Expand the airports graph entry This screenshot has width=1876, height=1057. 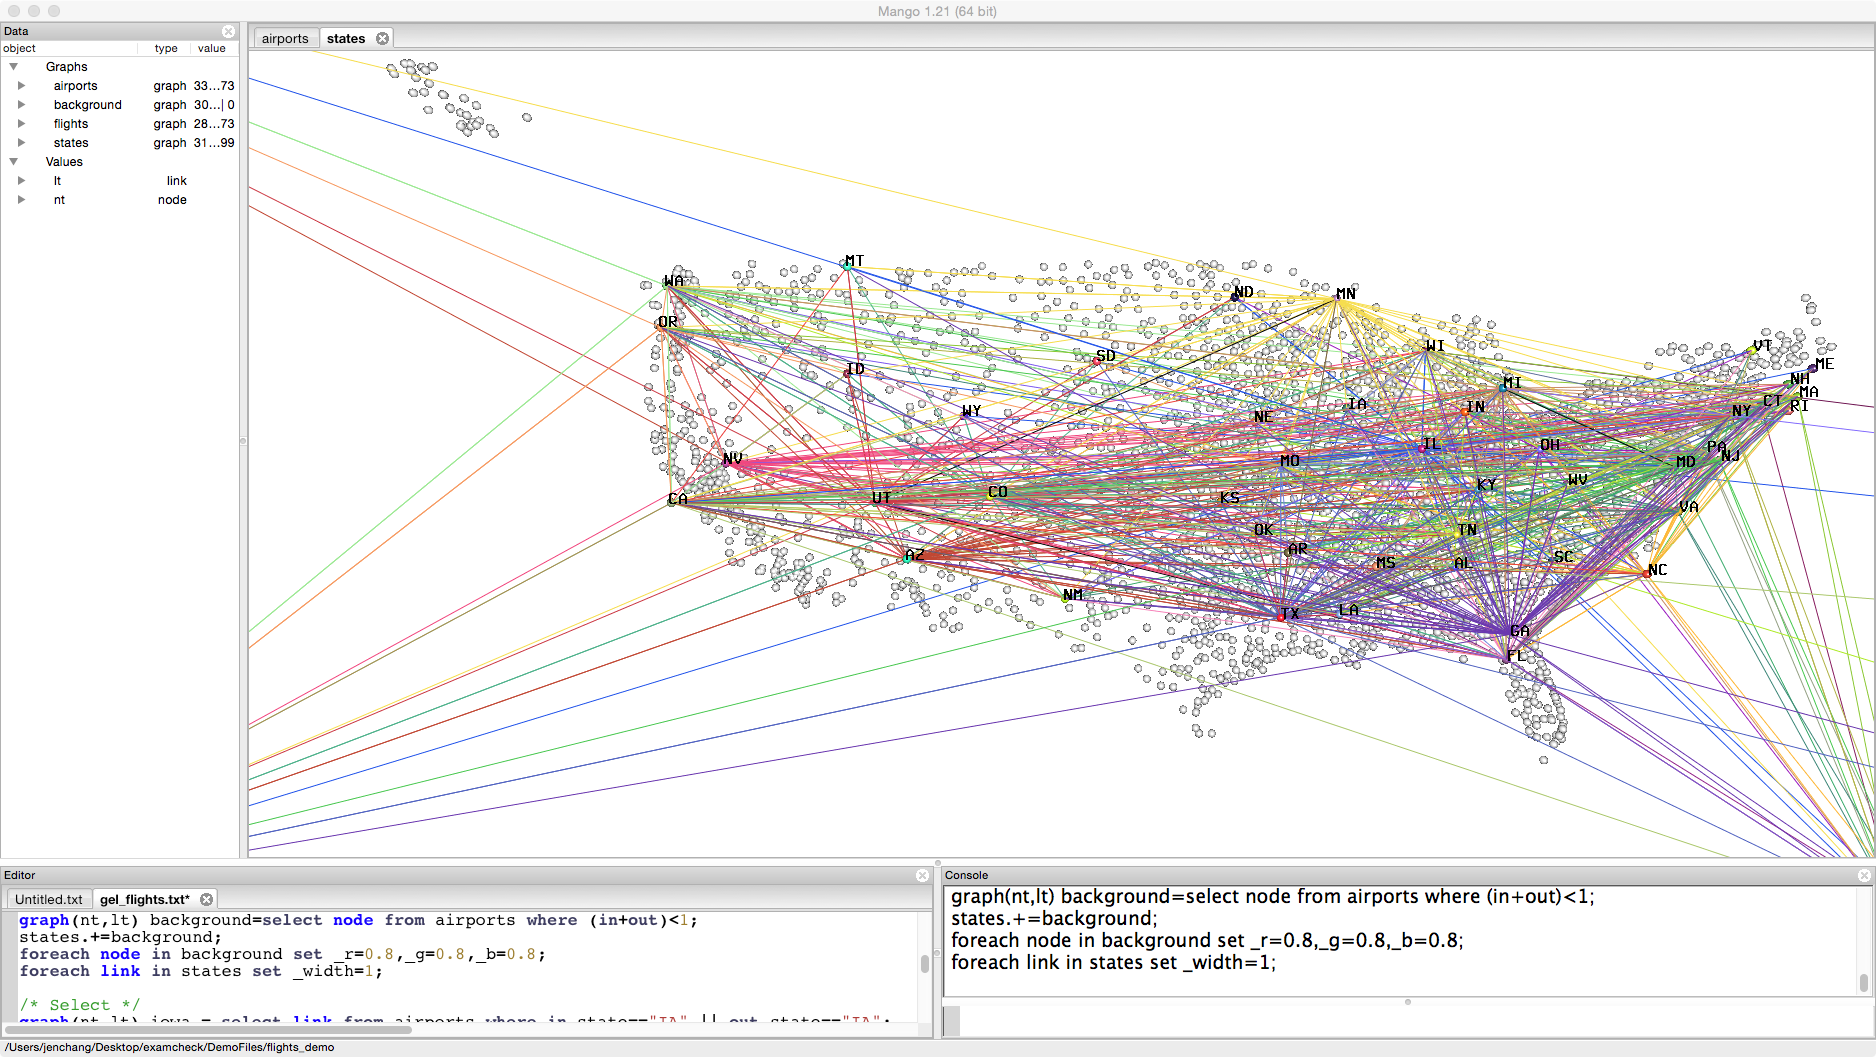[x=21, y=86]
